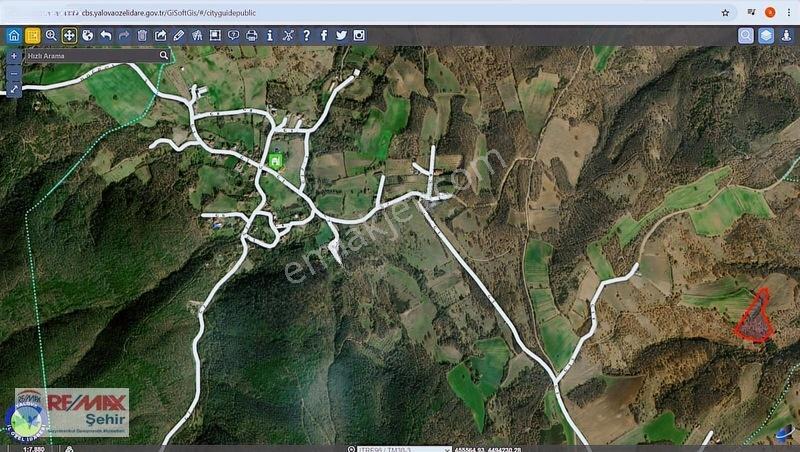Submit quick search with magnifier icon
800x452 pixels.
[163, 55]
